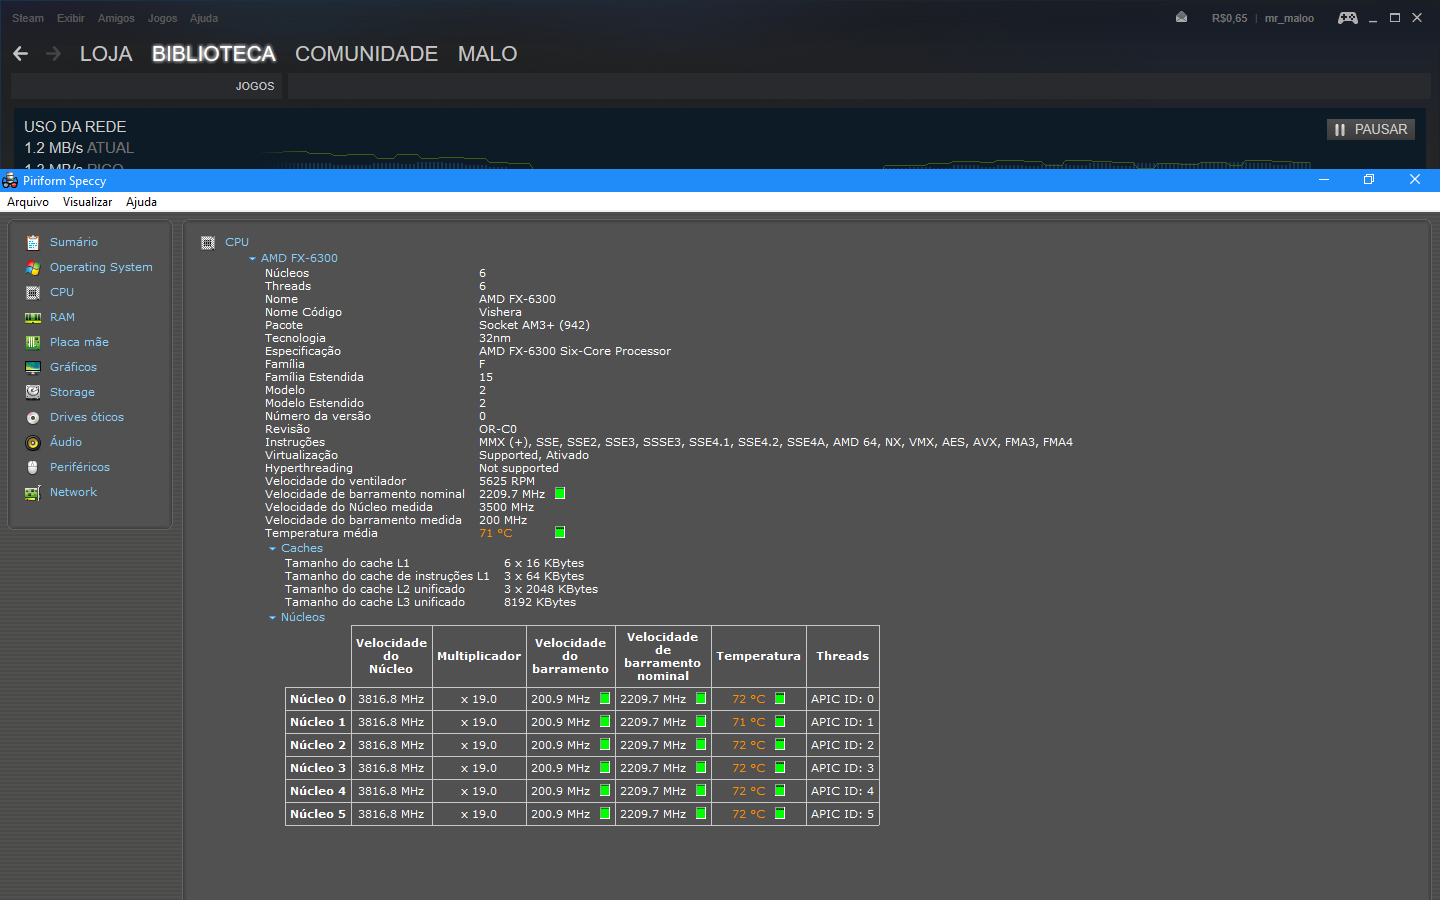The height and width of the screenshot is (900, 1440).
Task: Click the OR-C0 revision value
Action: click(498, 429)
